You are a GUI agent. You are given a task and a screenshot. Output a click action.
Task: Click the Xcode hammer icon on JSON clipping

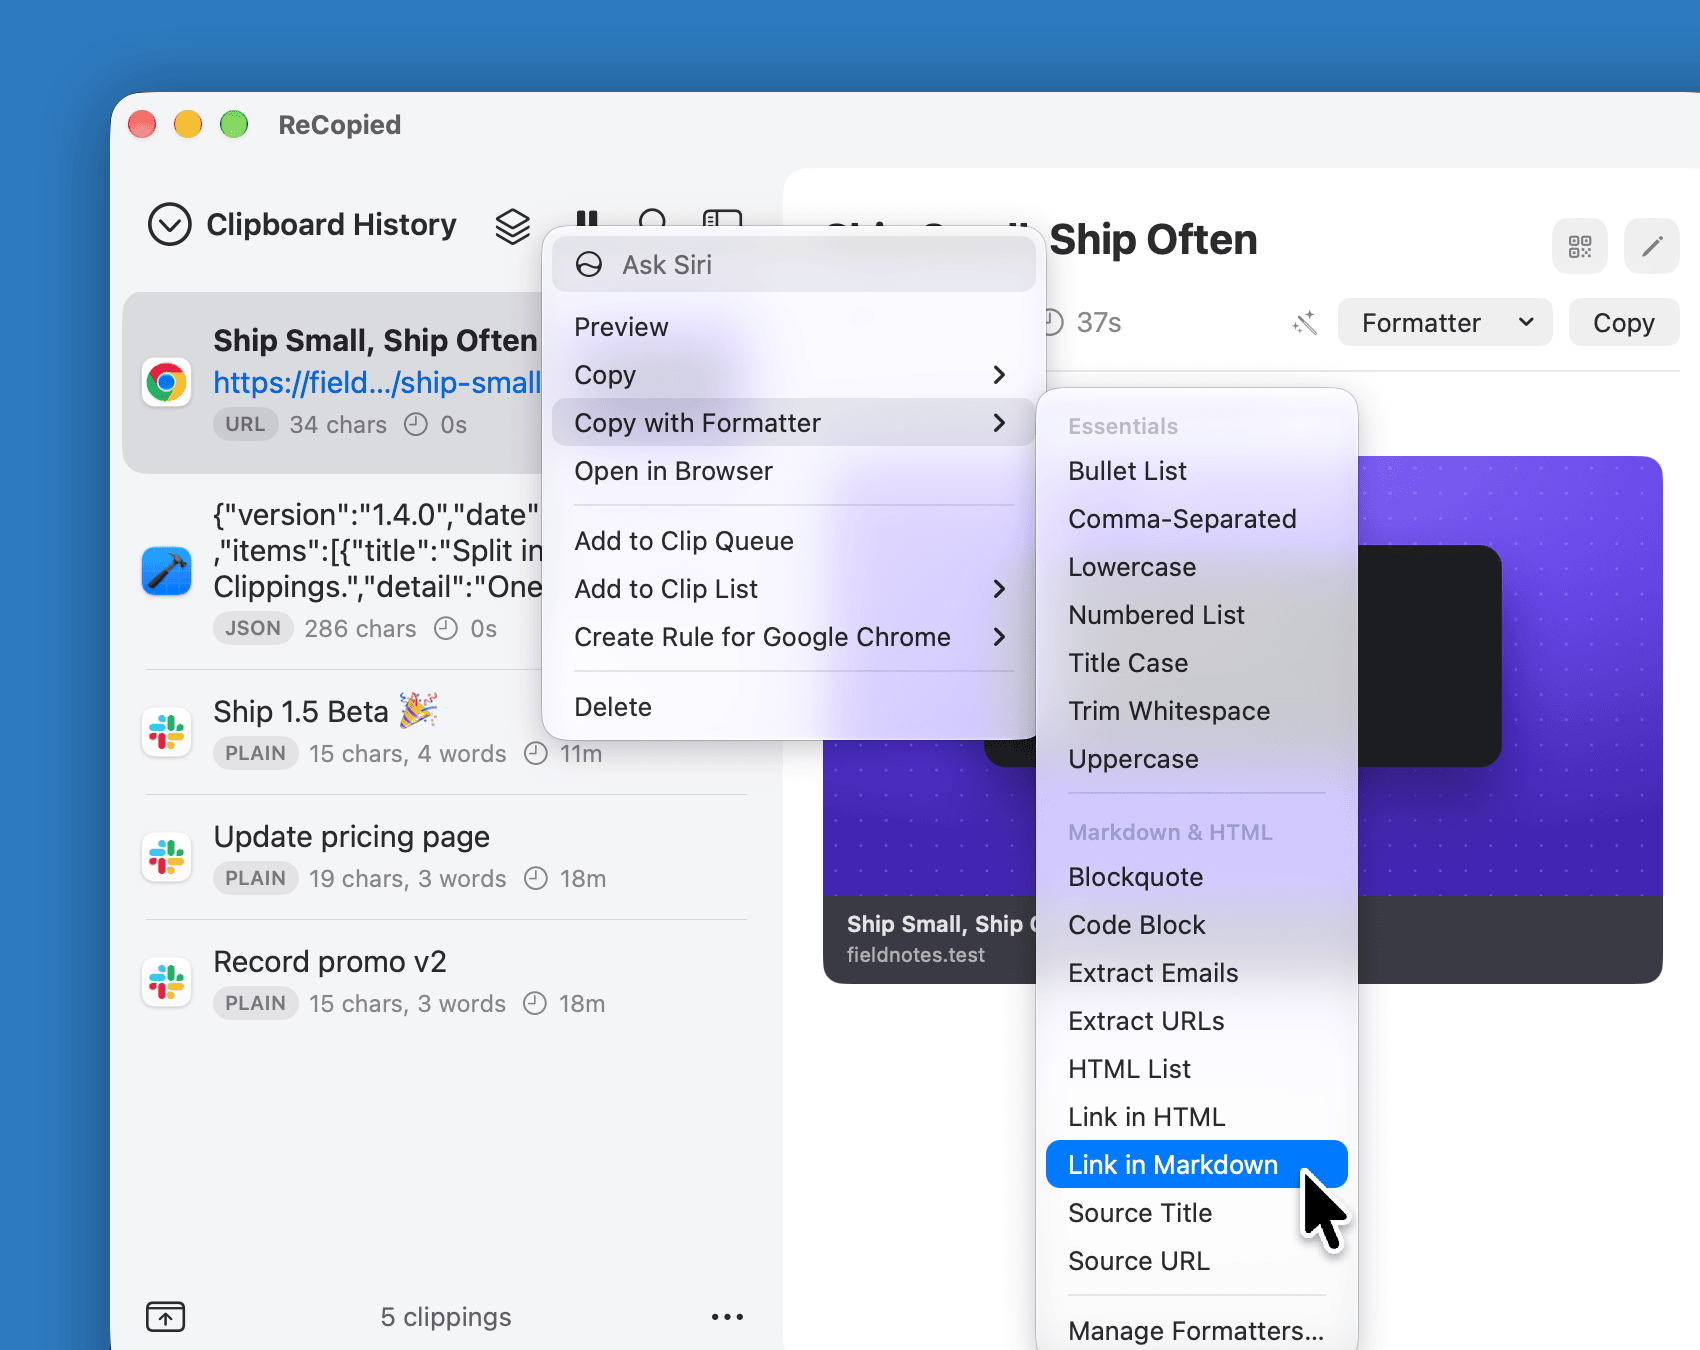[x=166, y=571]
